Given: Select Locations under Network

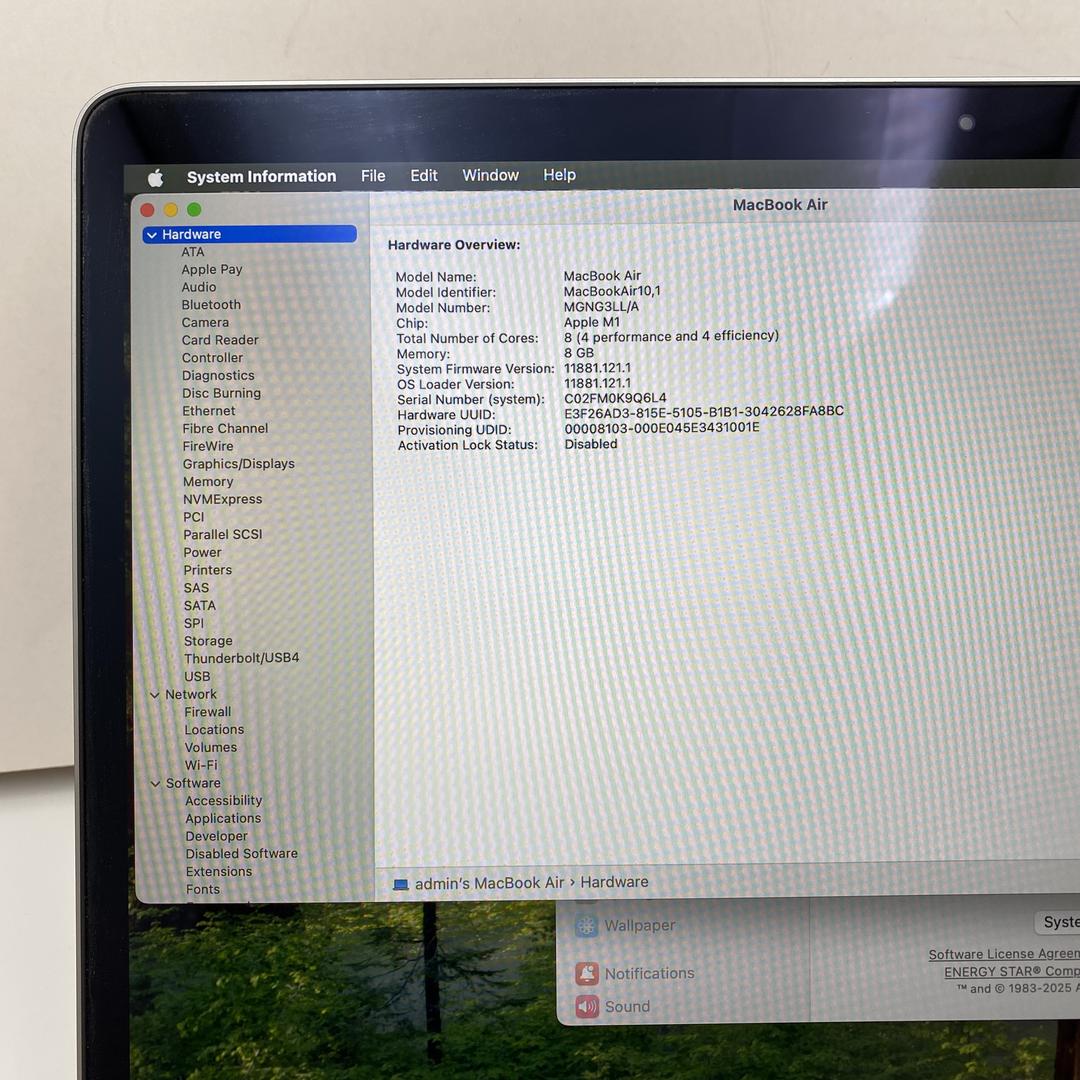Looking at the screenshot, I should point(214,730).
